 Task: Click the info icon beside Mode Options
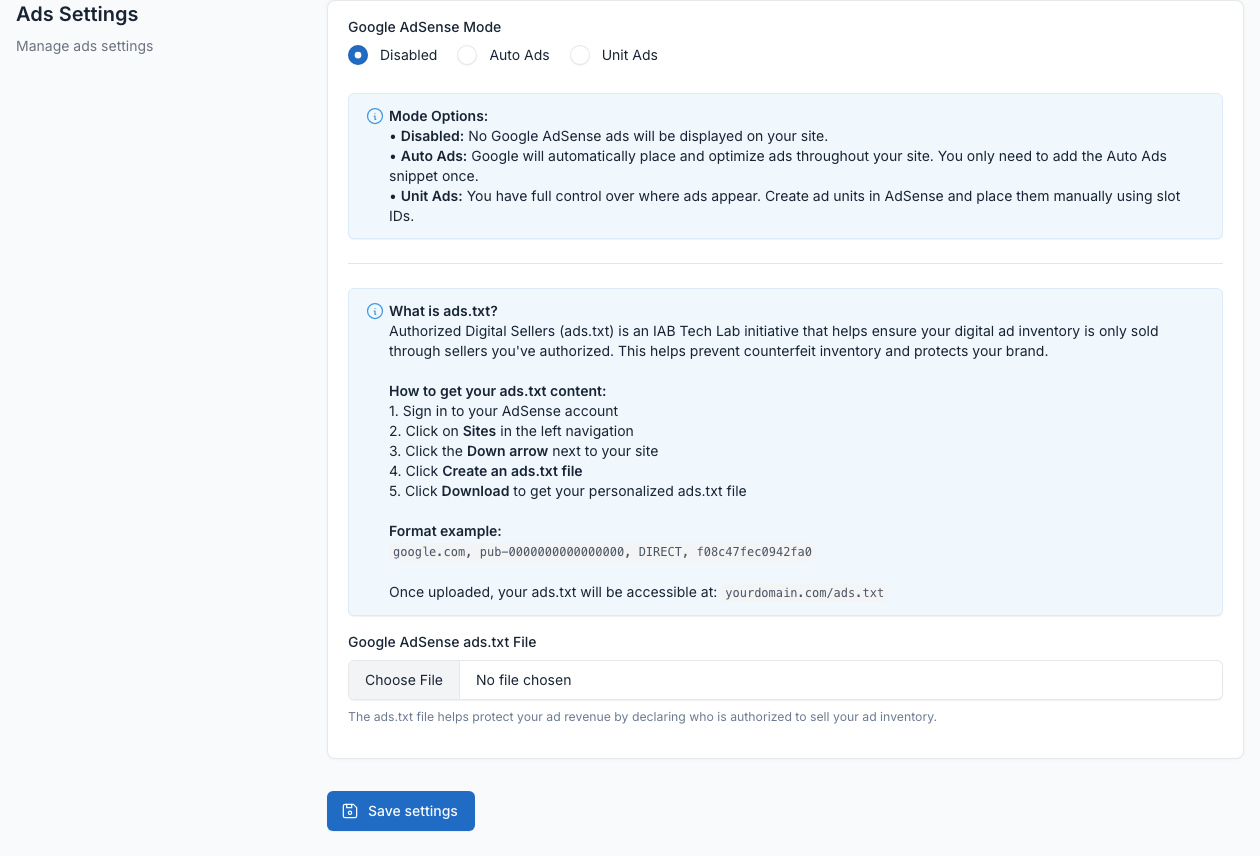pos(375,116)
